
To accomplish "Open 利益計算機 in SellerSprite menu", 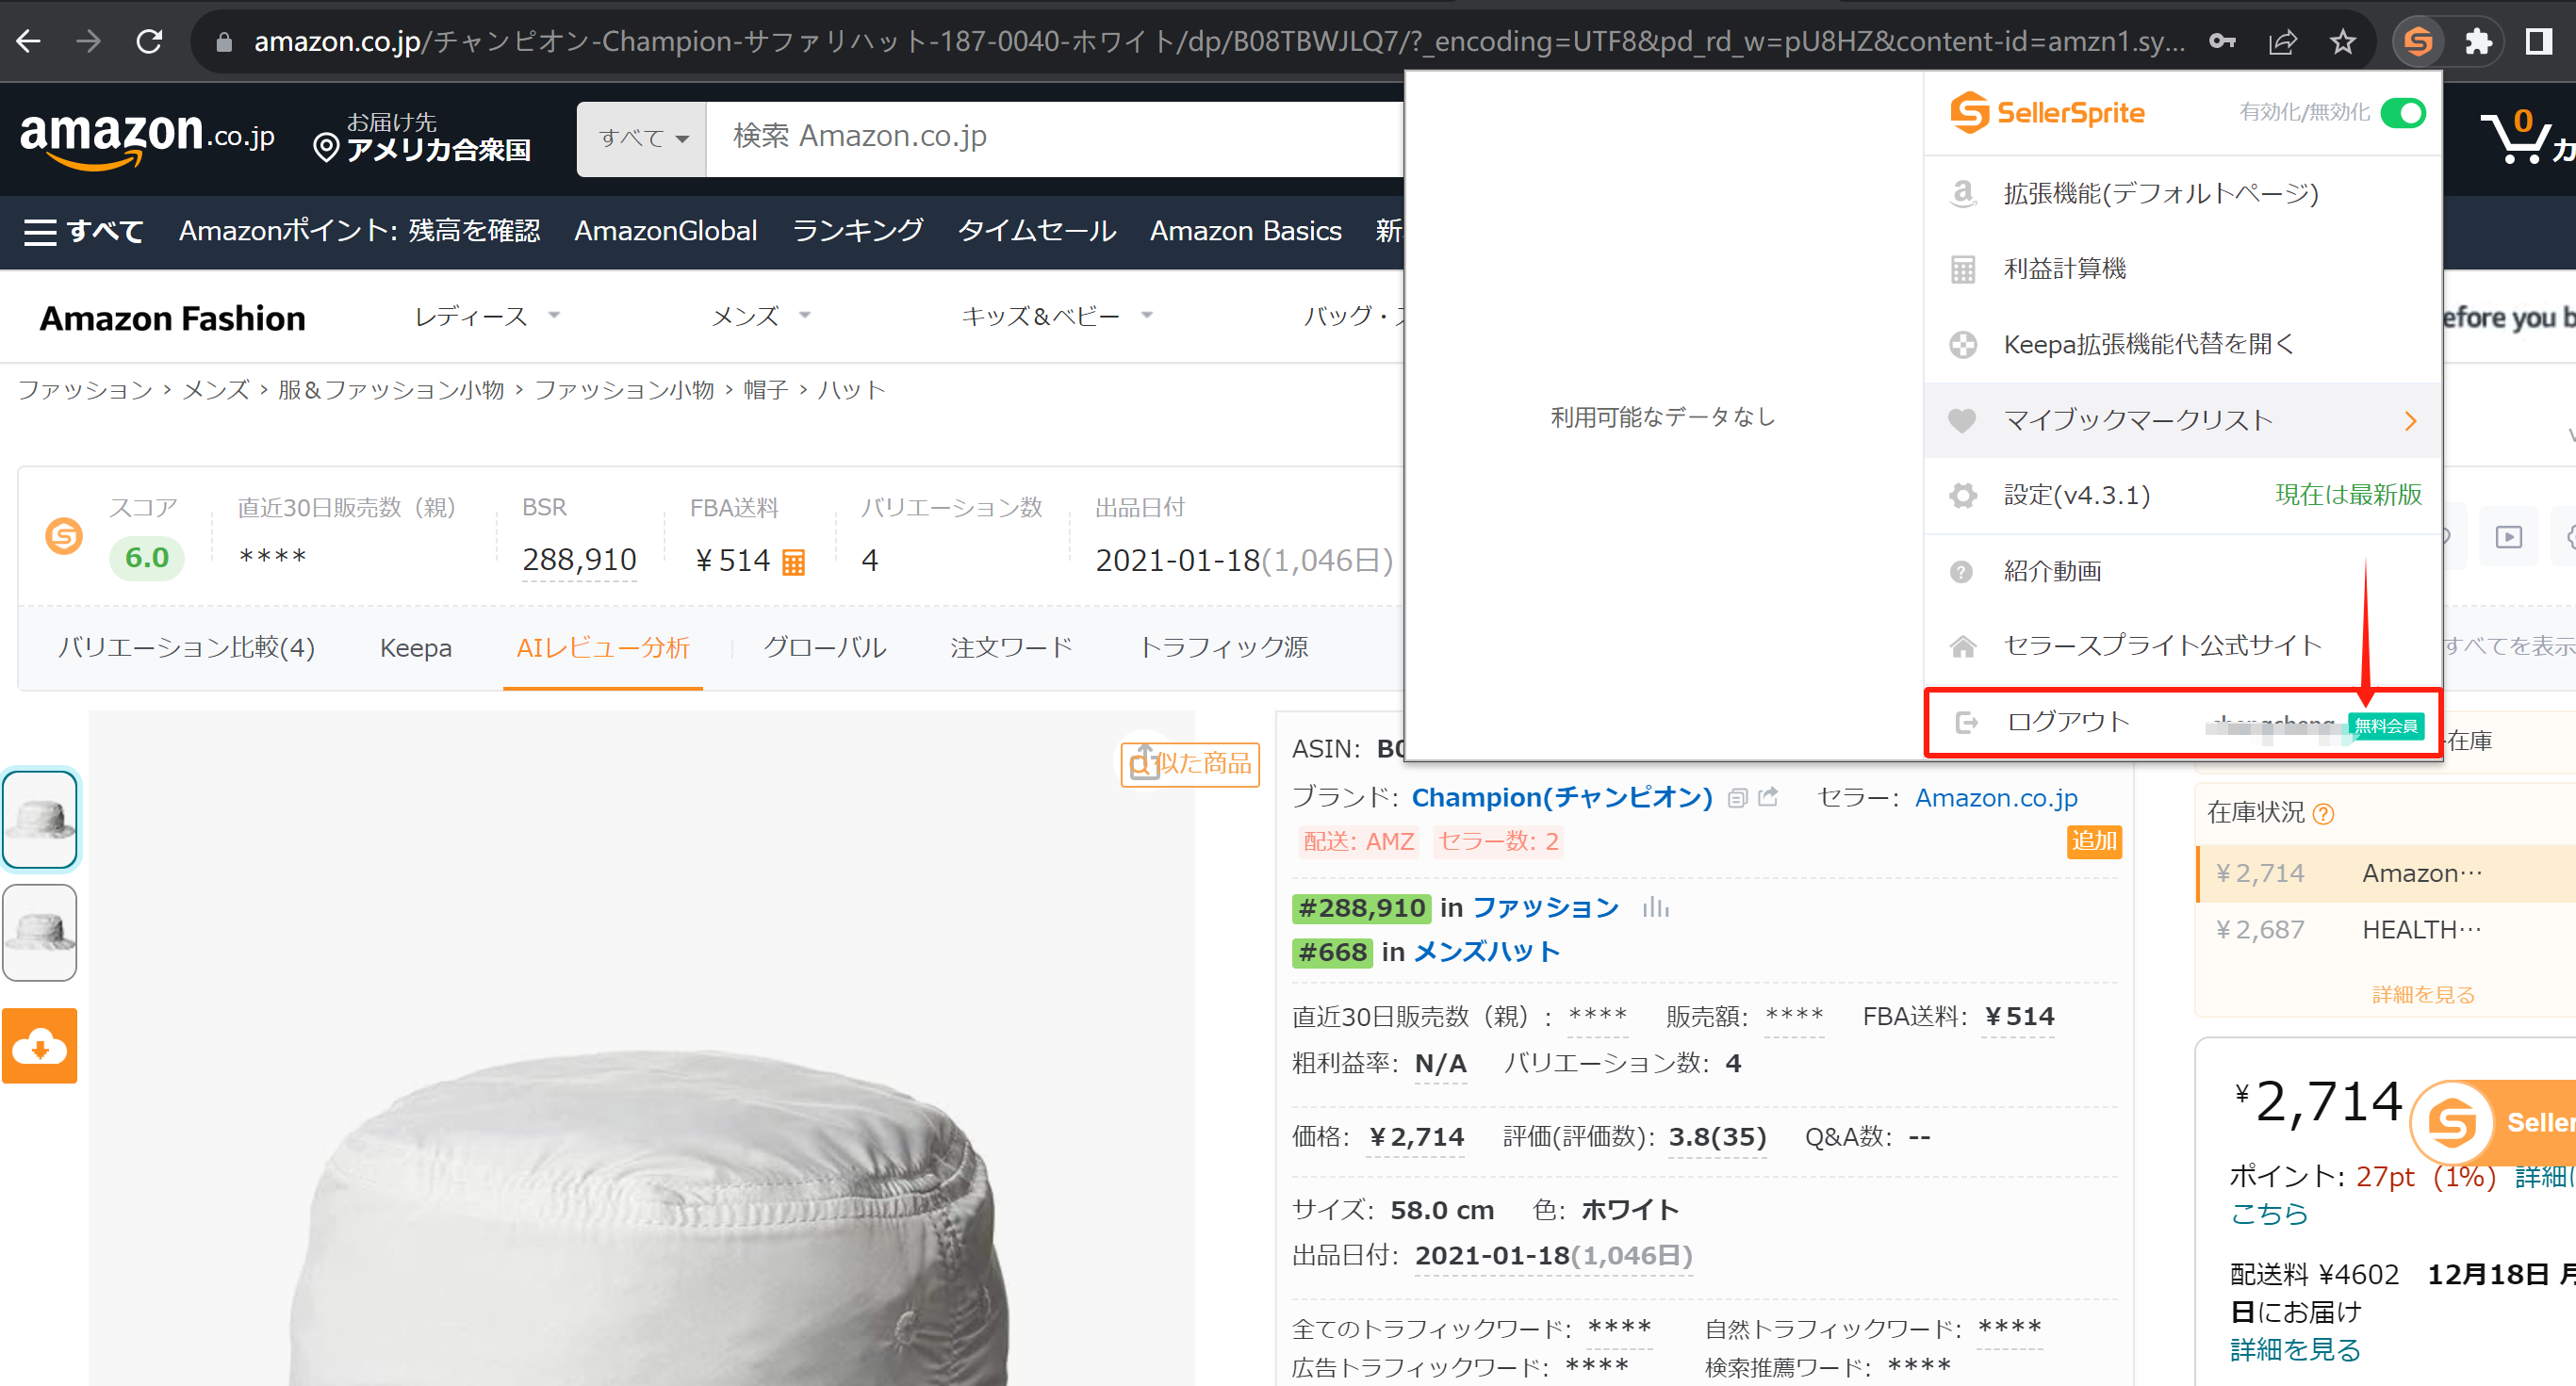I will pos(2182,269).
